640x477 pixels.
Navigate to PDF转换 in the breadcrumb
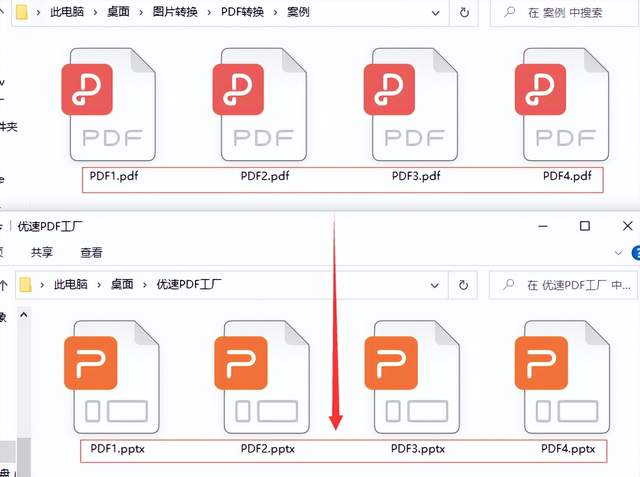[243, 13]
